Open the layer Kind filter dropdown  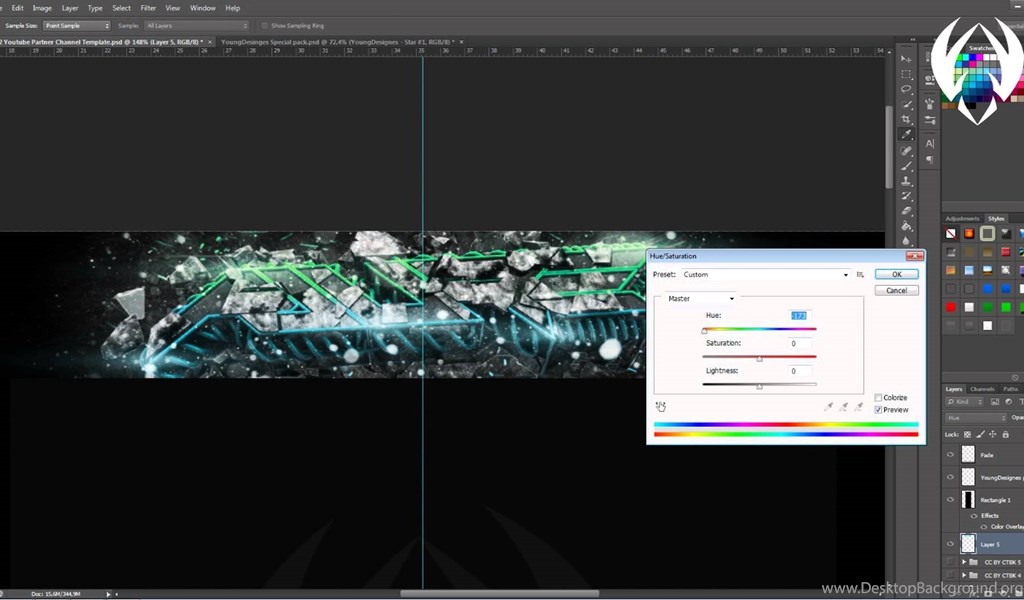(965, 402)
